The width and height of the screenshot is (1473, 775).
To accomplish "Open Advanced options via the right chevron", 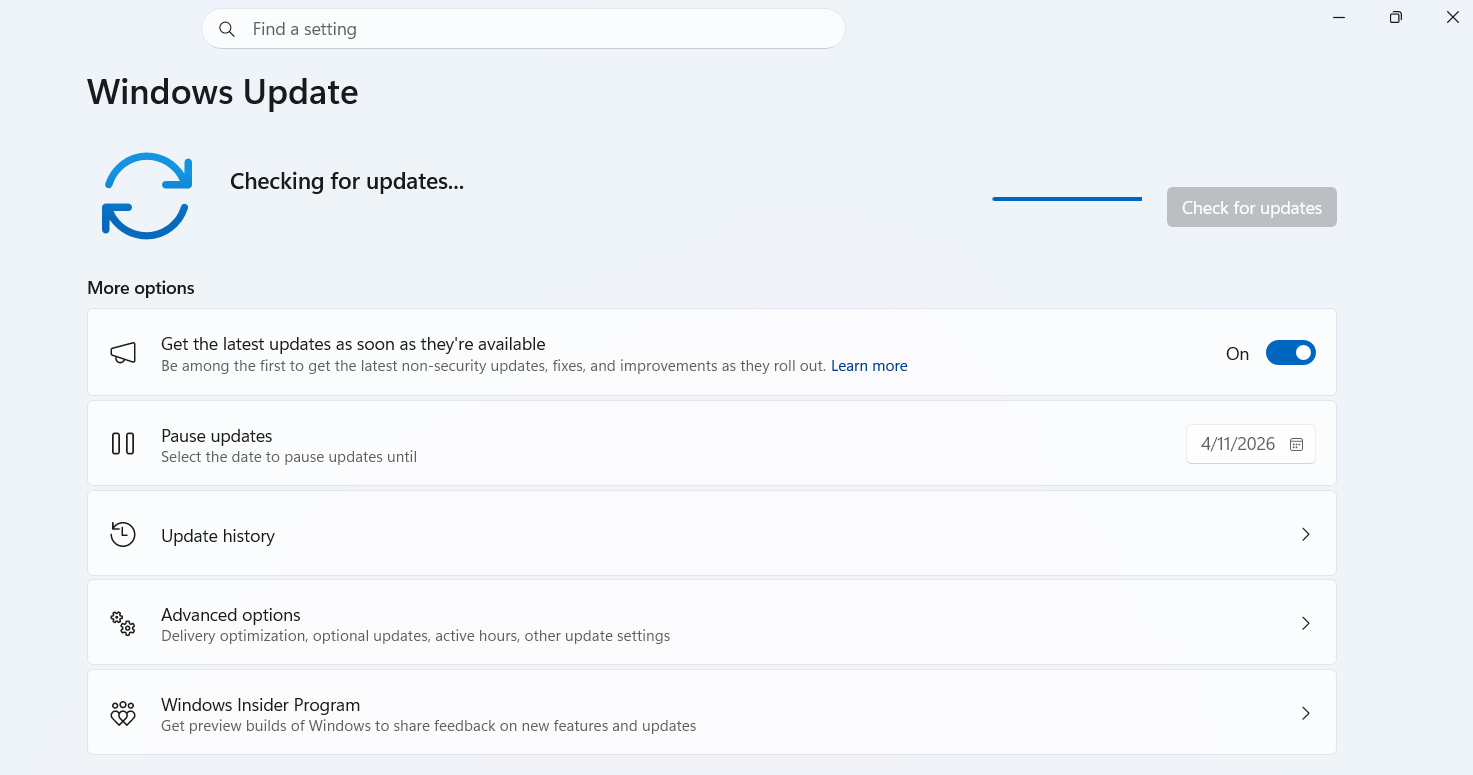I will pos(1305,623).
